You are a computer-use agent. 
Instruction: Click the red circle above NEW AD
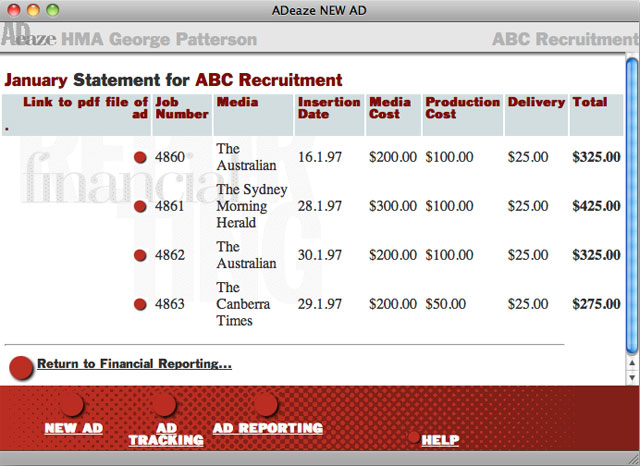[72, 405]
